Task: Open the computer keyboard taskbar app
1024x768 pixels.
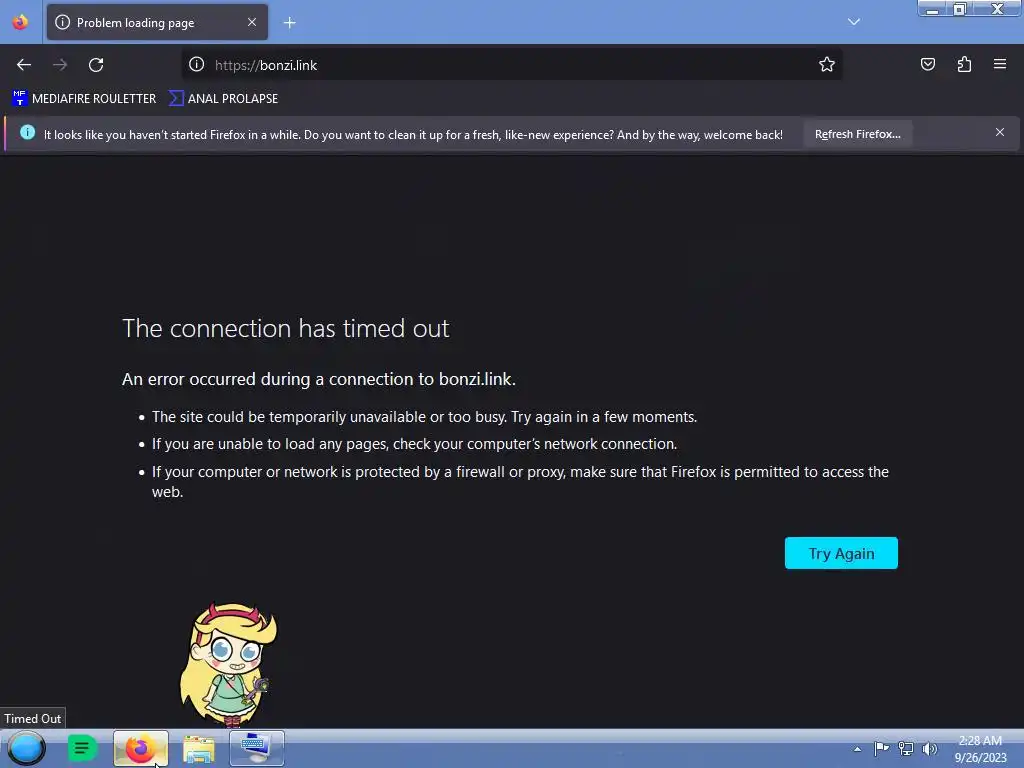Action: click(x=257, y=748)
